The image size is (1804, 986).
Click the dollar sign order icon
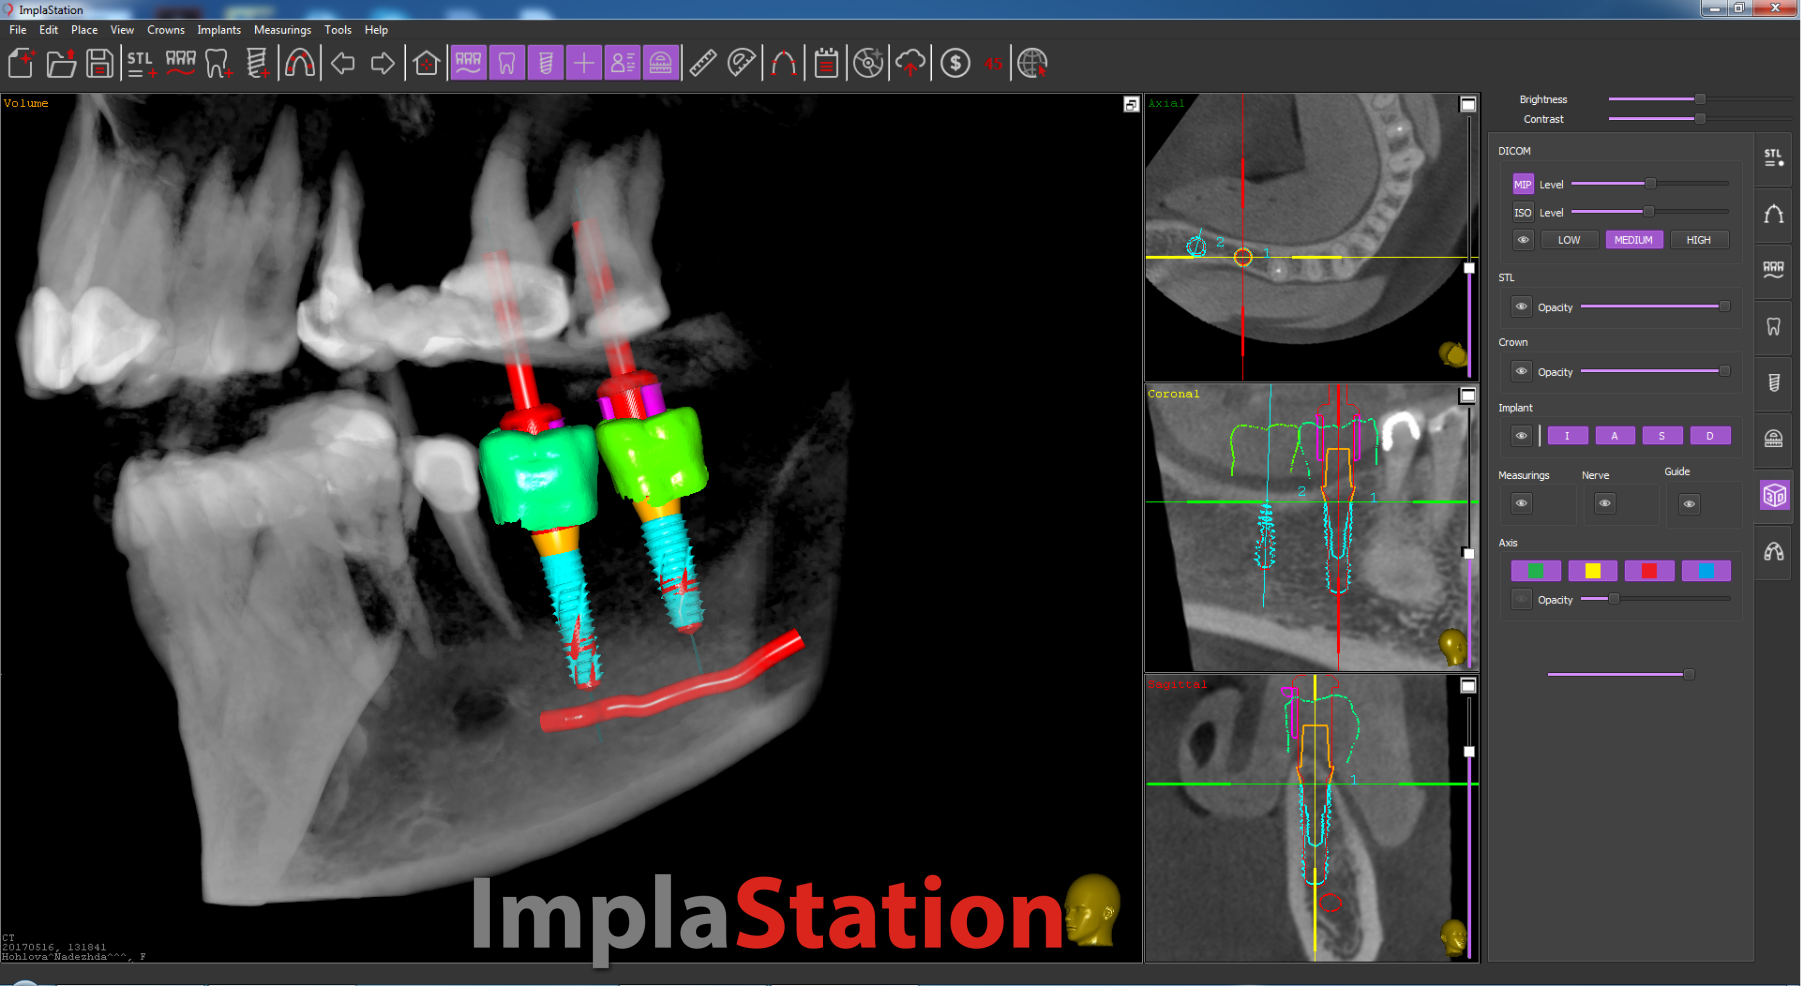pyautogui.click(x=955, y=63)
